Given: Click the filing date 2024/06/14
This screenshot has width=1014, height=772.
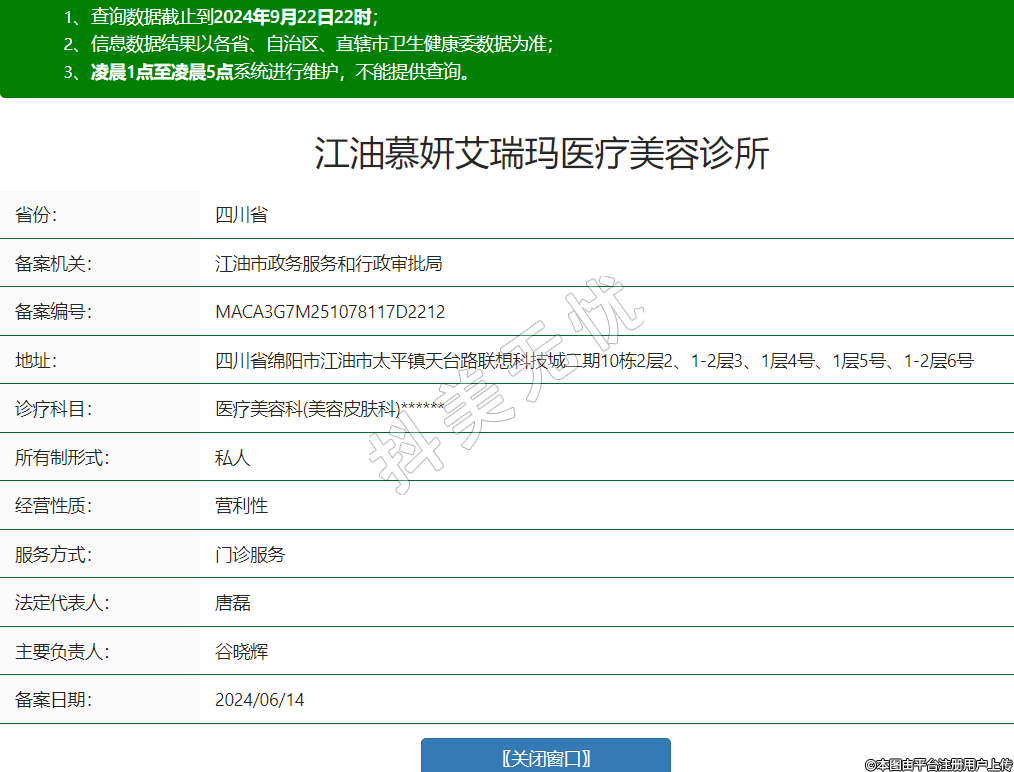Looking at the screenshot, I should pos(259,700).
